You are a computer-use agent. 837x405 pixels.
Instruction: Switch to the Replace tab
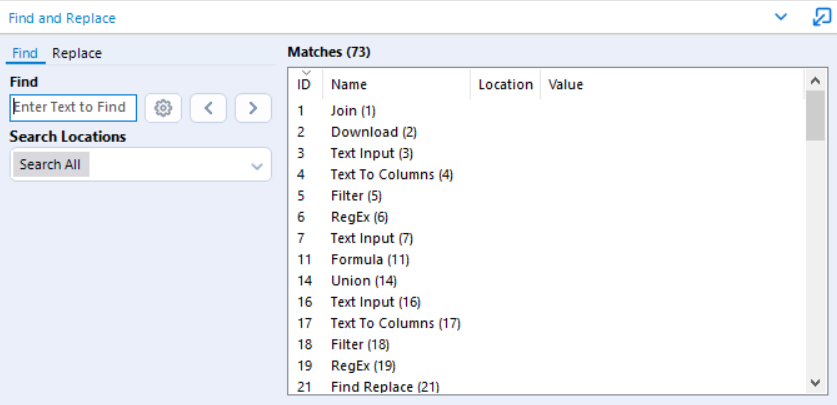pos(77,53)
